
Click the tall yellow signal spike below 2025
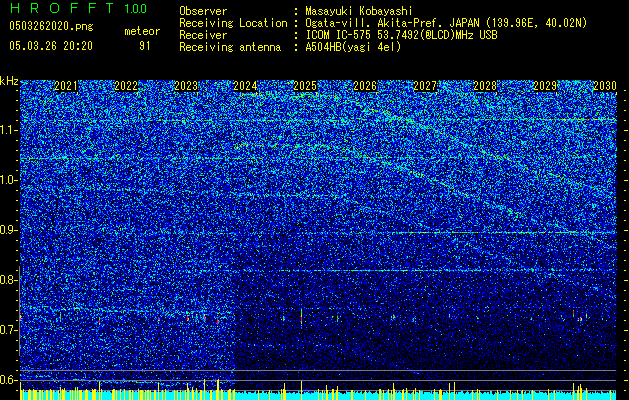(301, 390)
